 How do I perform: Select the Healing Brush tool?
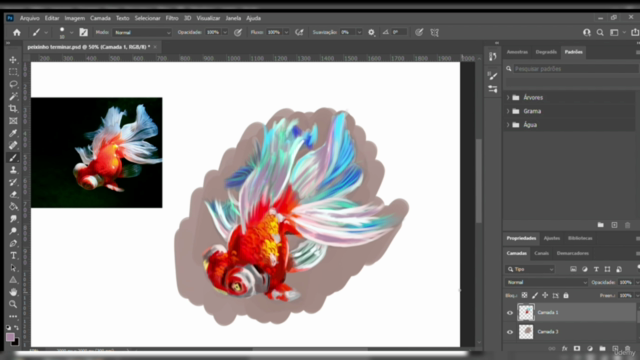(x=13, y=145)
